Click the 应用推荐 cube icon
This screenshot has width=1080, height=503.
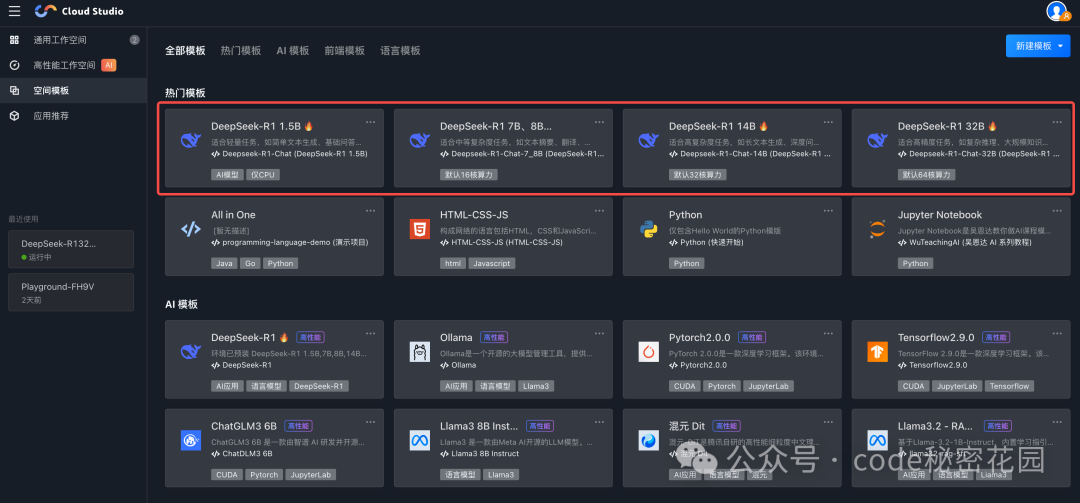point(14,116)
